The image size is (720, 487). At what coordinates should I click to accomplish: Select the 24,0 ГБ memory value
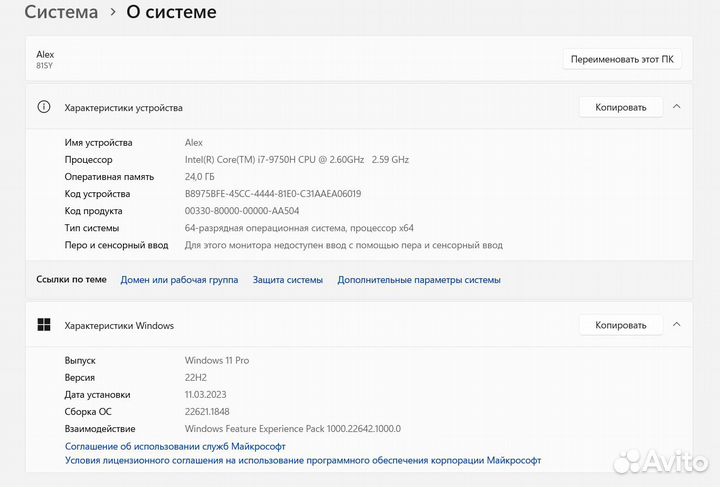pos(199,177)
